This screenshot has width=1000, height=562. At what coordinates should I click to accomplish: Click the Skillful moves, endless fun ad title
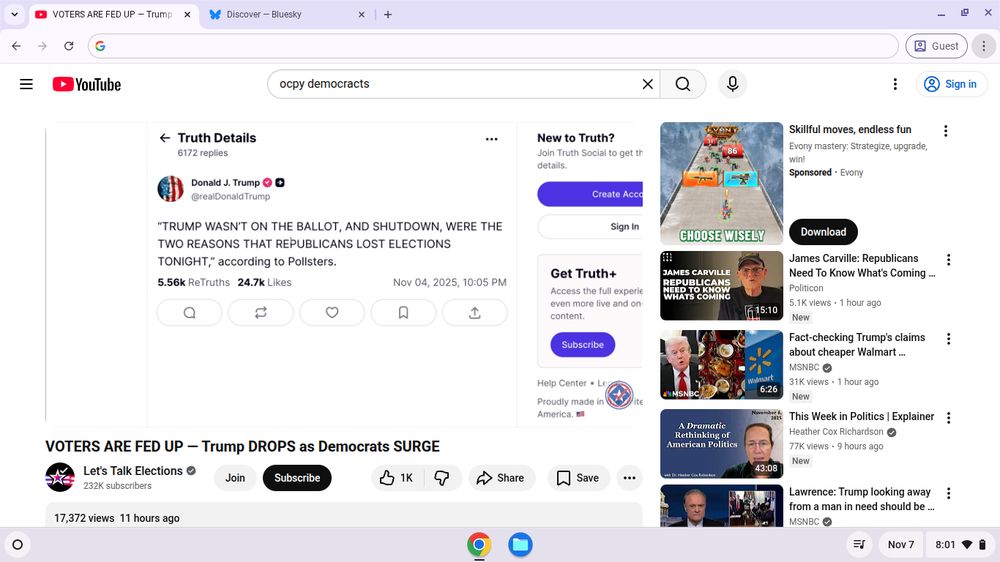tap(850, 129)
